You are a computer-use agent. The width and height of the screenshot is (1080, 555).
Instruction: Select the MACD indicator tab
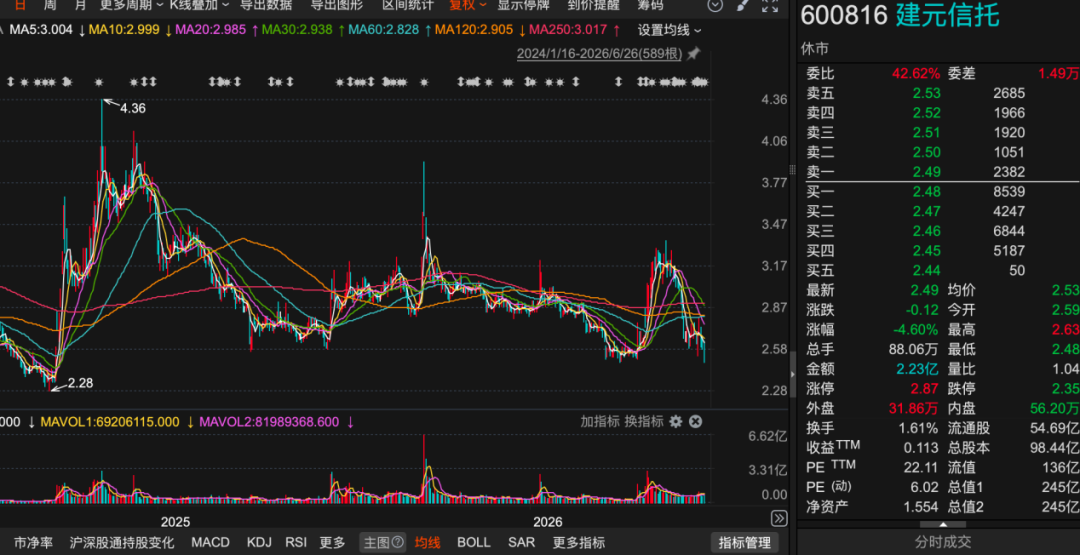(211, 543)
